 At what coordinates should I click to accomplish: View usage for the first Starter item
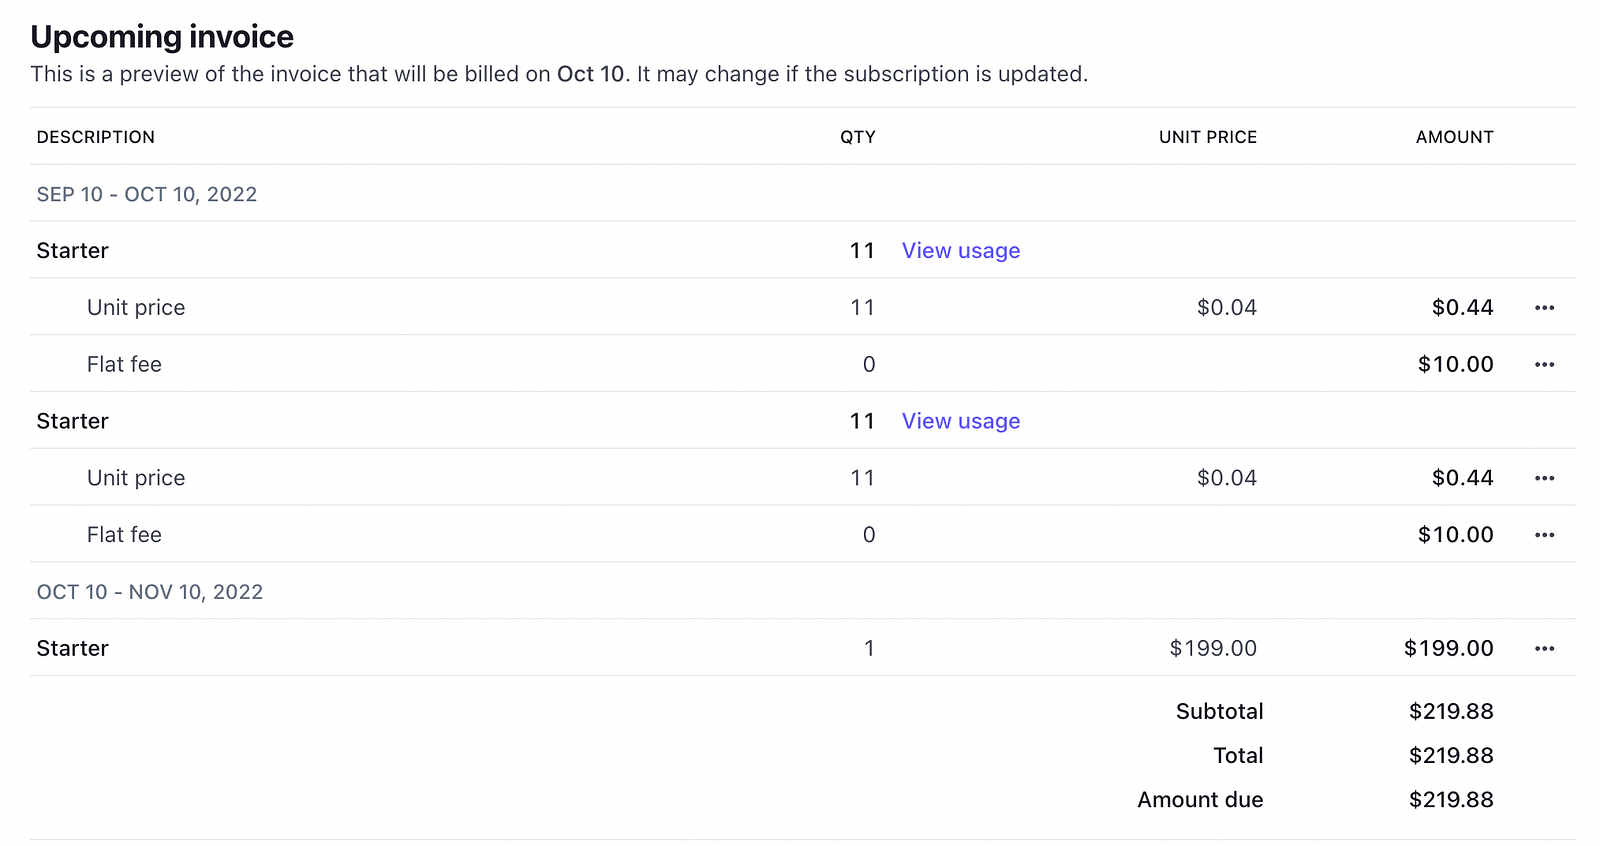[x=960, y=251]
